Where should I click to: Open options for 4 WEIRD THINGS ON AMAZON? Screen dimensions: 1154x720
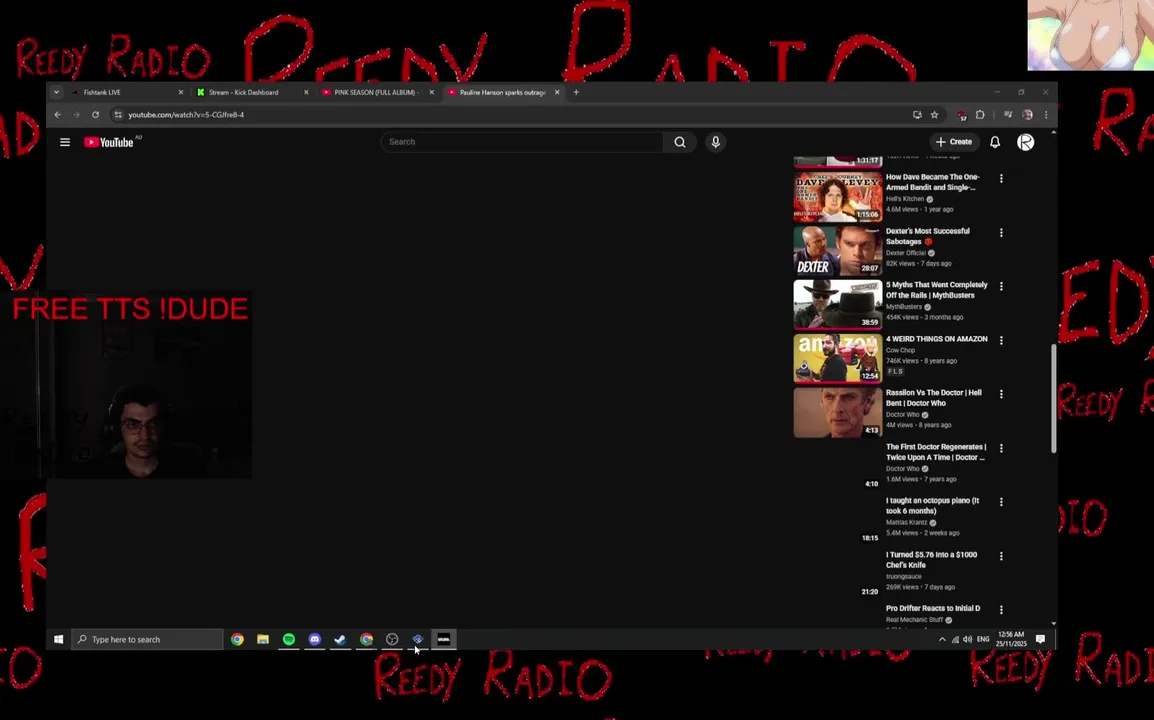pos(1001,340)
